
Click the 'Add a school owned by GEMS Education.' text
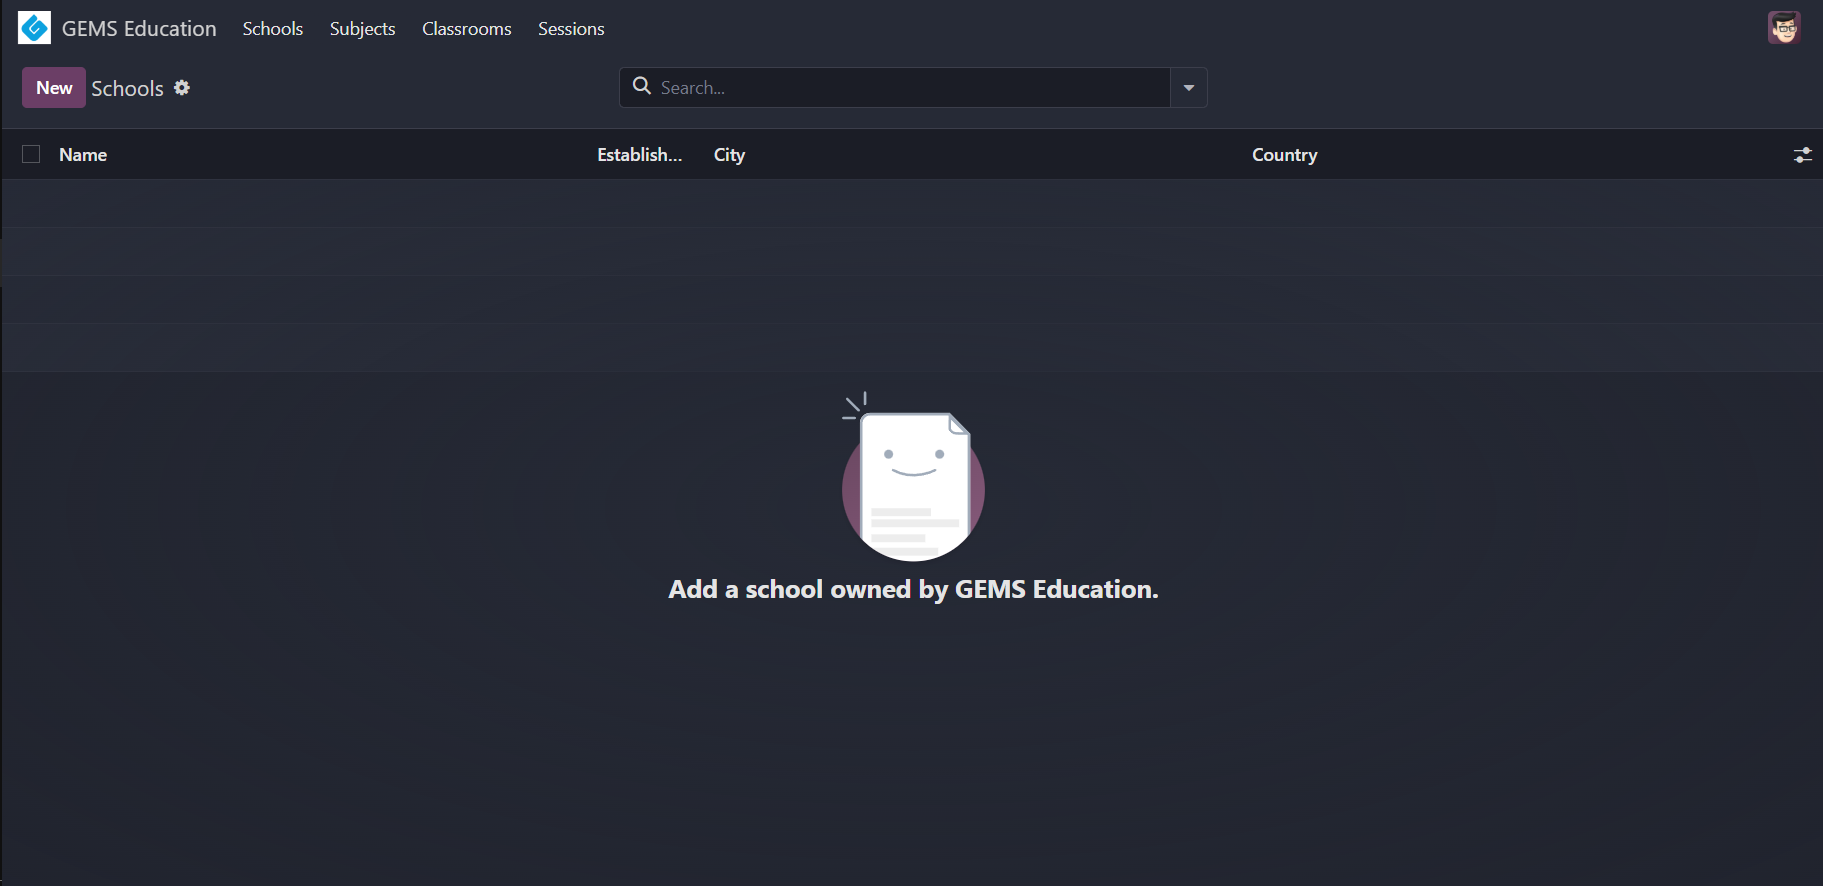[913, 589]
